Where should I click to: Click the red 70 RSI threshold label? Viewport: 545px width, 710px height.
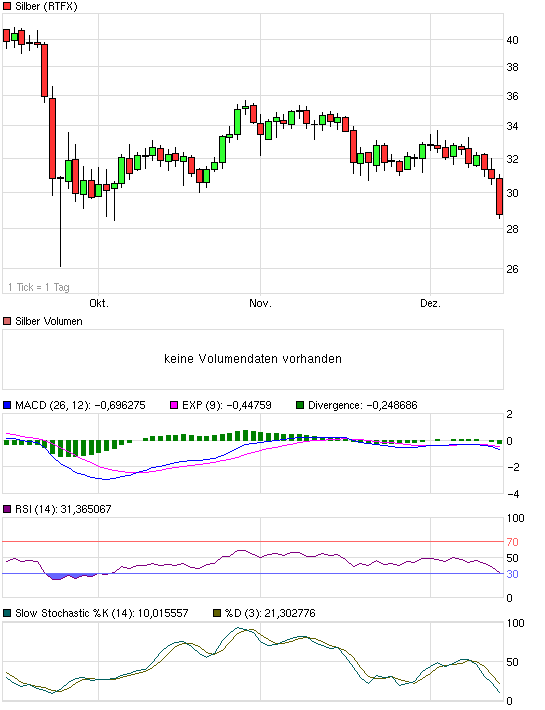coord(512,542)
